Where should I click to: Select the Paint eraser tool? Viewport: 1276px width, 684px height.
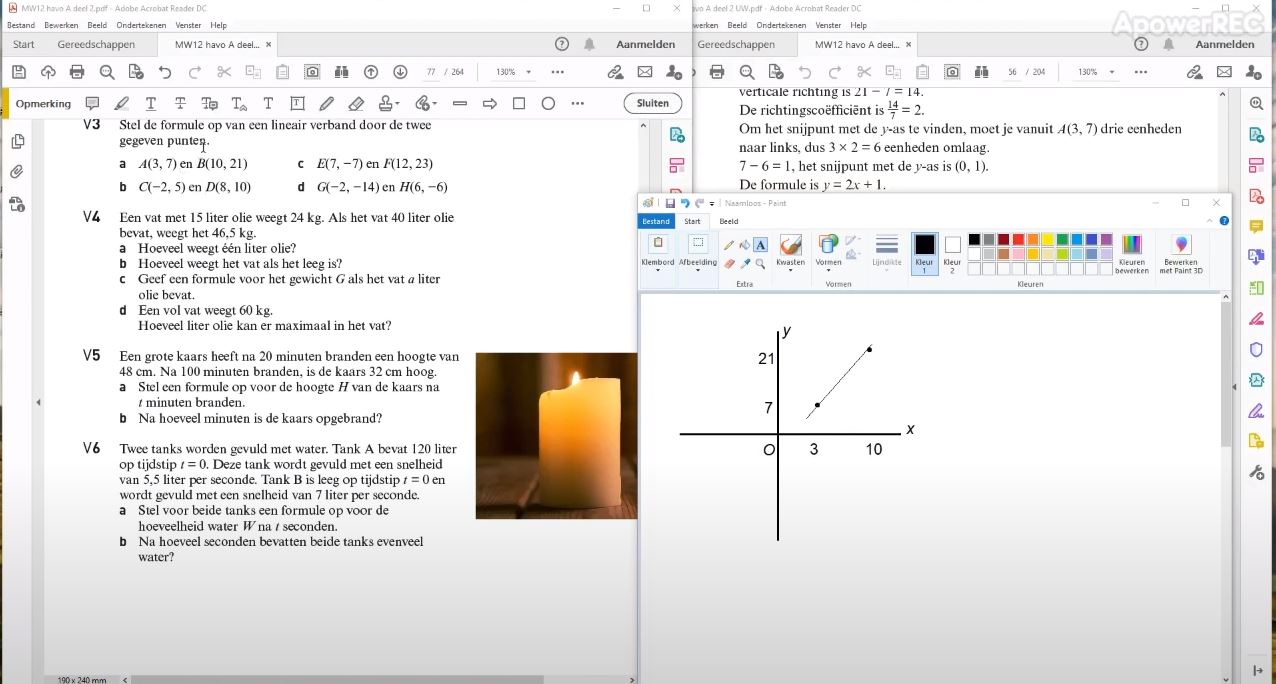pyautogui.click(x=729, y=264)
